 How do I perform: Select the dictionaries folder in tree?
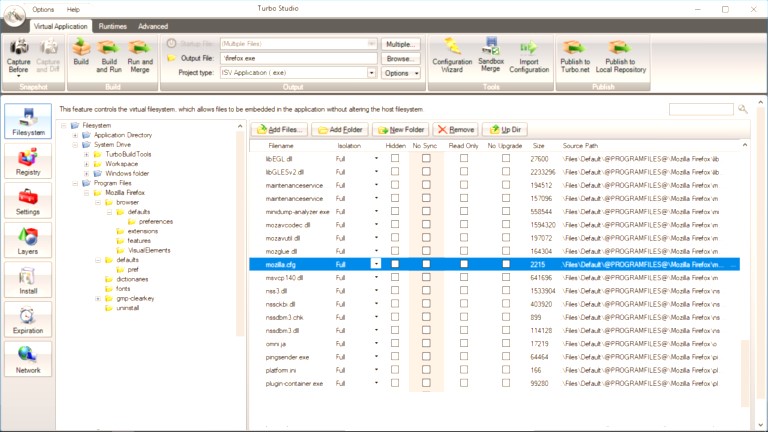tap(132, 279)
